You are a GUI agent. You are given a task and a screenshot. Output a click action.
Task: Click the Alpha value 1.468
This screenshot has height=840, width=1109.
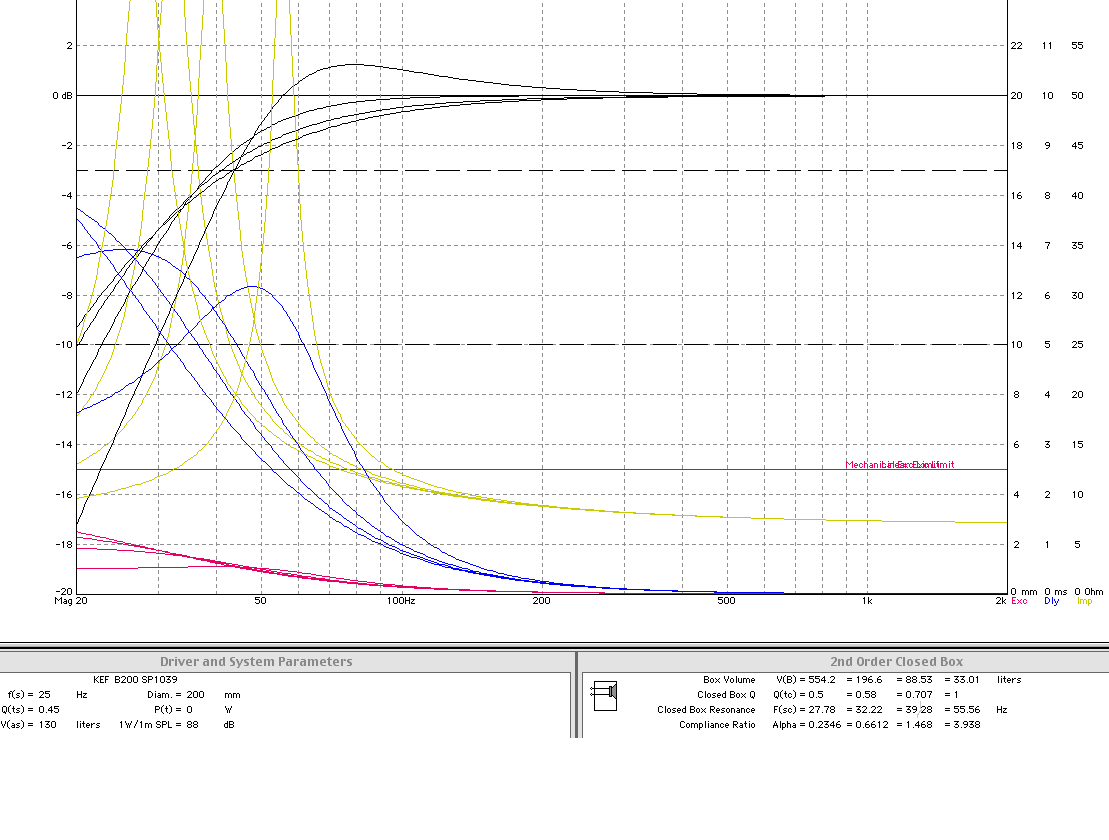point(919,724)
